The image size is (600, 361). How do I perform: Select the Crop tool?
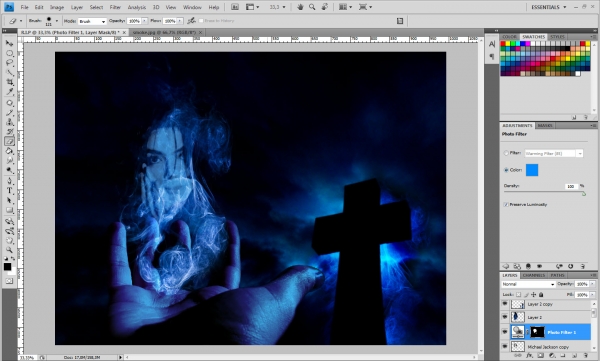pyautogui.click(x=9, y=82)
